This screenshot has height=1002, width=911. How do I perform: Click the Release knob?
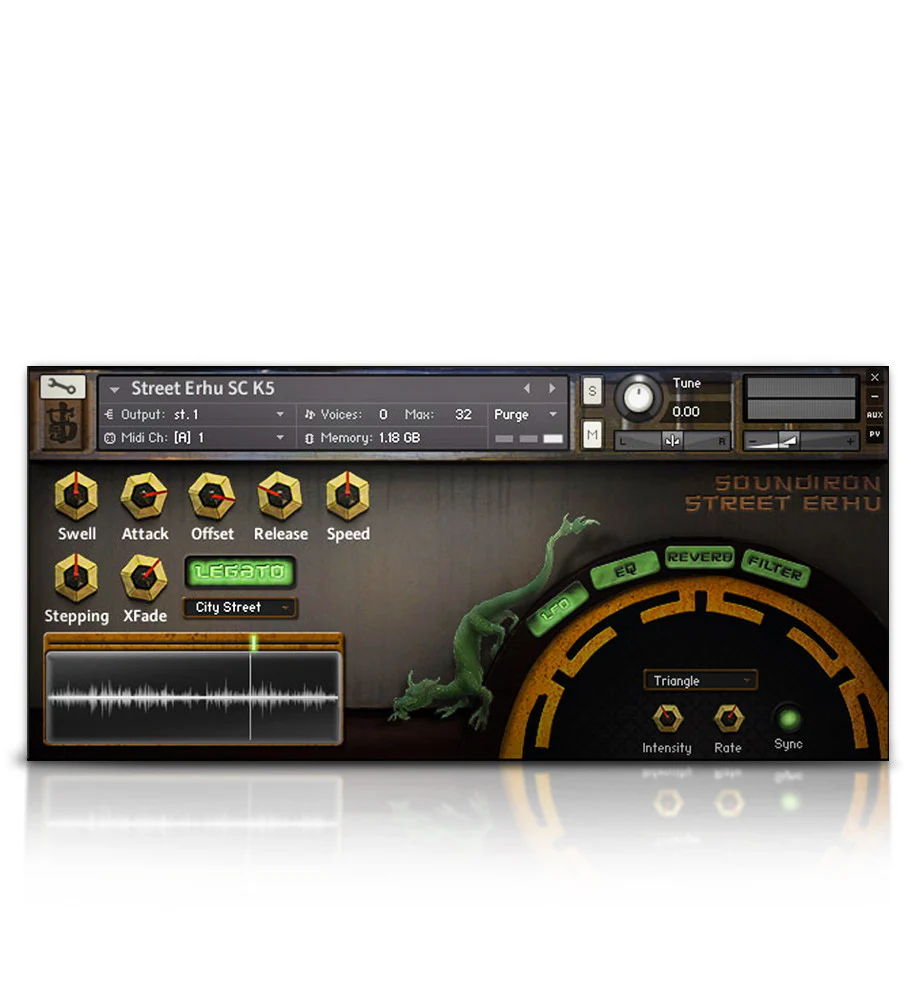[280, 495]
